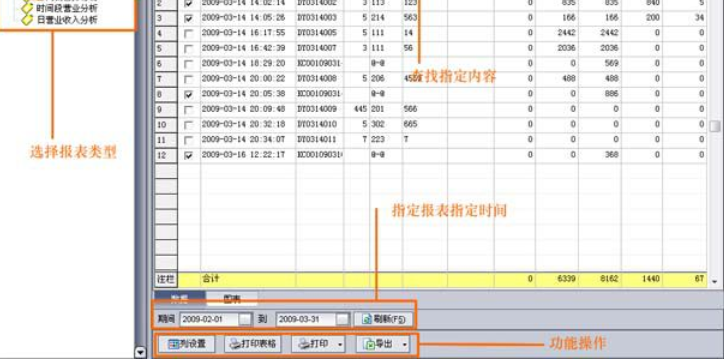The height and width of the screenshot is (360, 724).
Task: Open the start date 2009-02-01 picker dropdown
Action: (245, 319)
